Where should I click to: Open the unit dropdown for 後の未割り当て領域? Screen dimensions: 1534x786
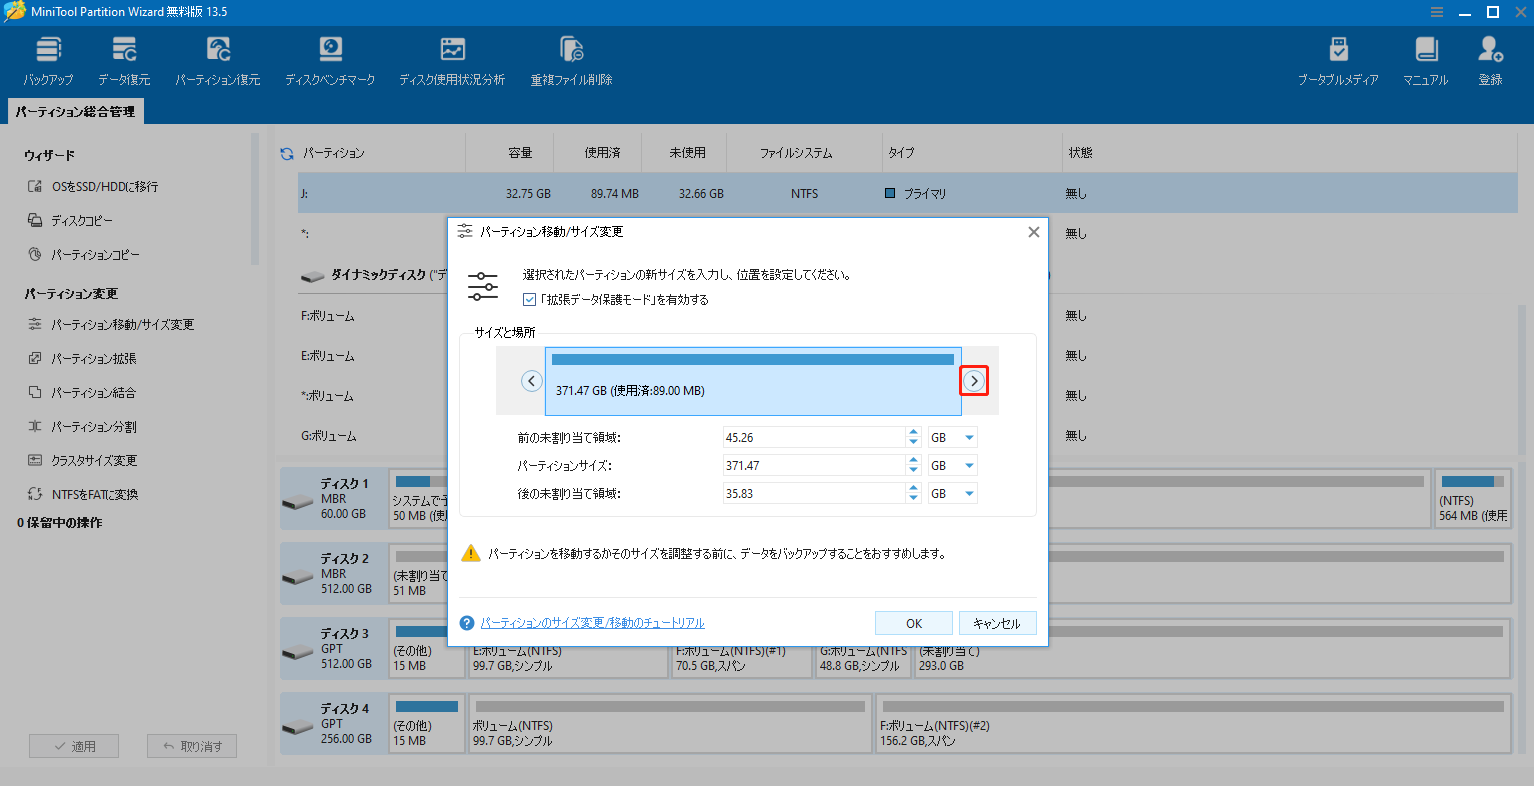[952, 492]
